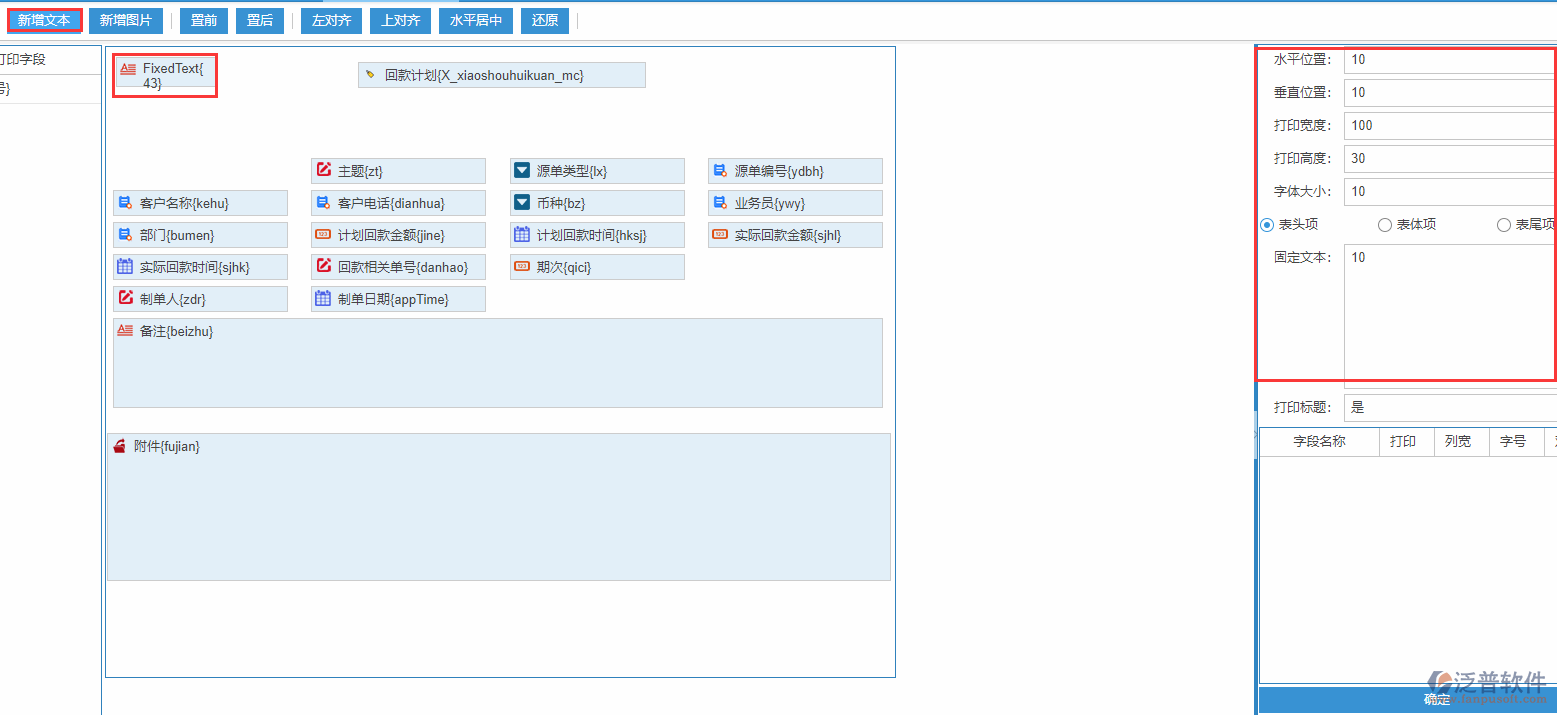Click the 业务员{ywy} field label

coord(770,204)
